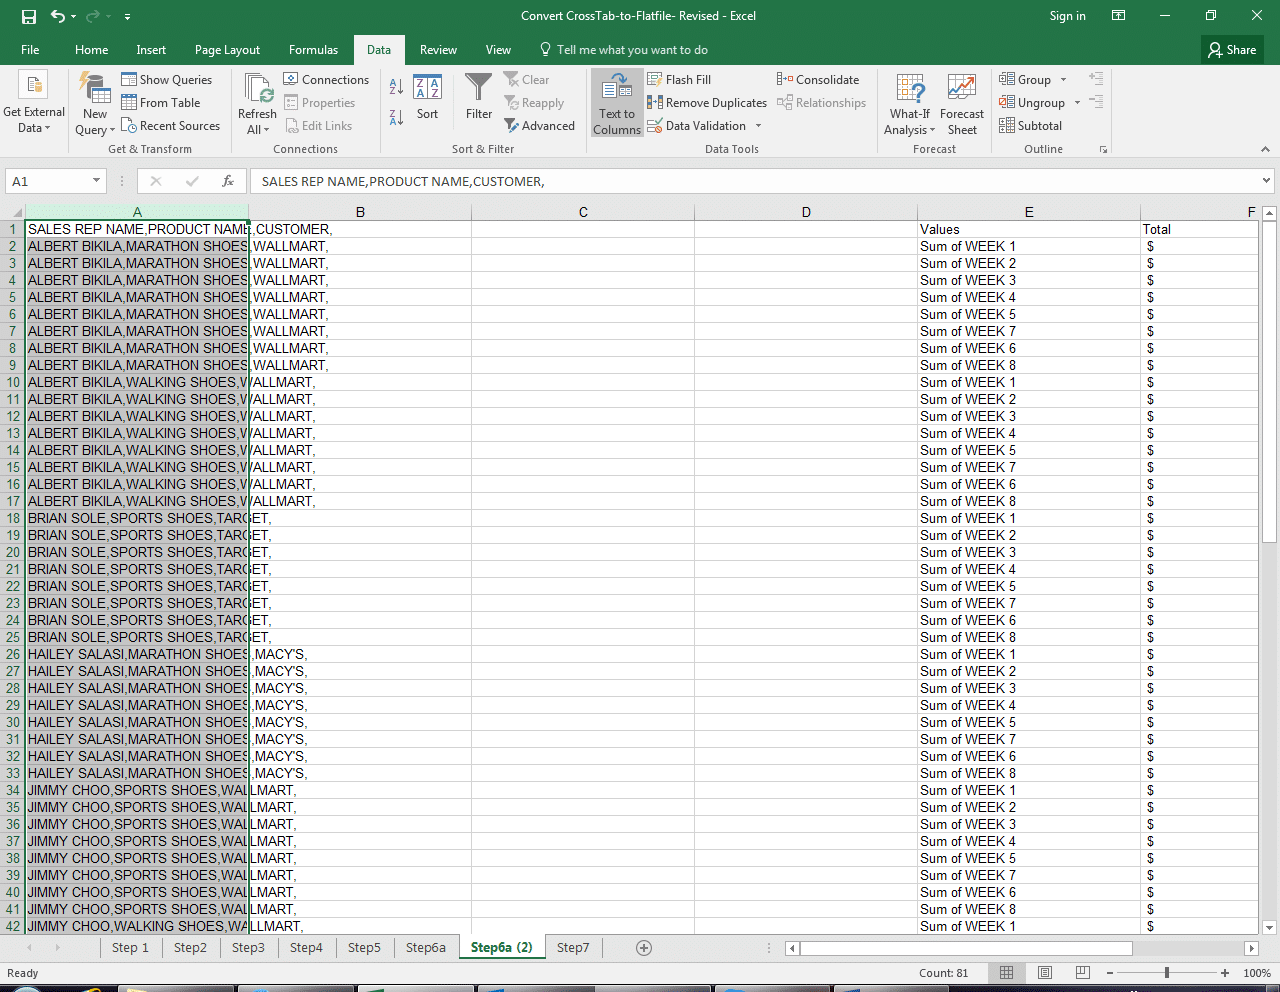Open the File menu
This screenshot has width=1280, height=992.
(30, 50)
